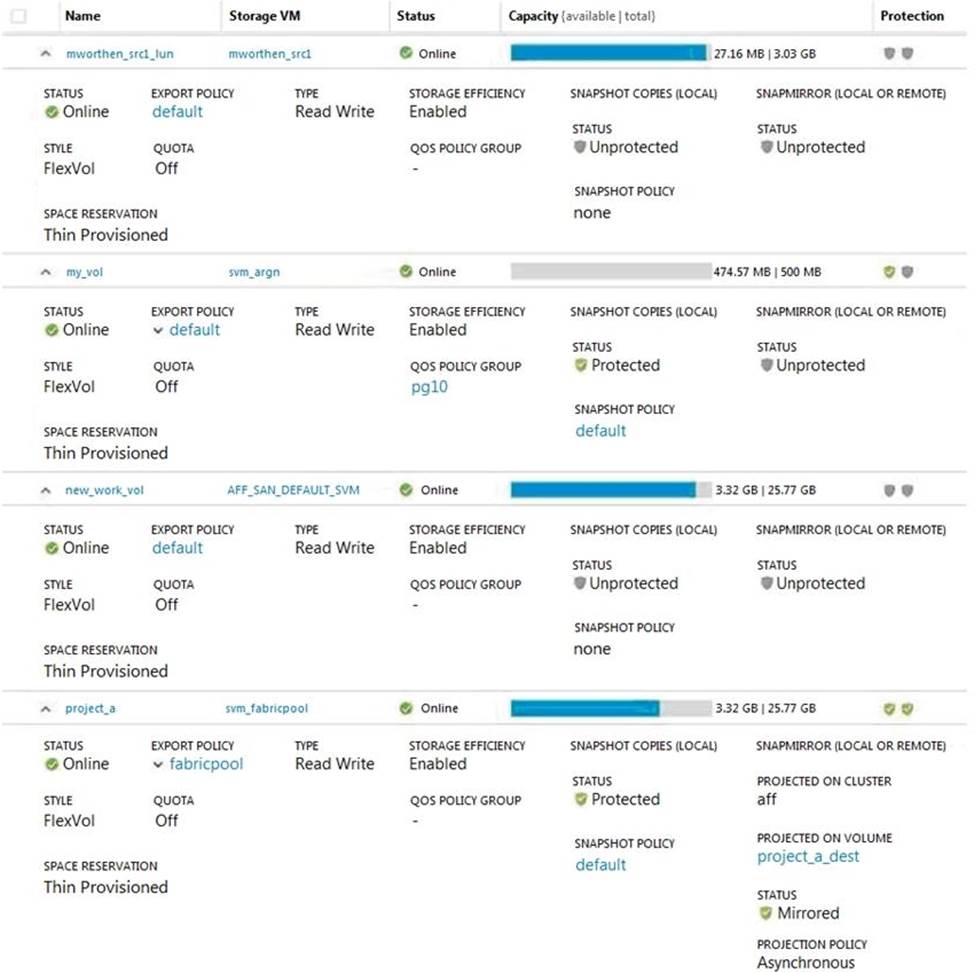Viewport: 974px width, 973px height.
Task: Tick the select-all checkbox in header
Action: (x=18, y=16)
